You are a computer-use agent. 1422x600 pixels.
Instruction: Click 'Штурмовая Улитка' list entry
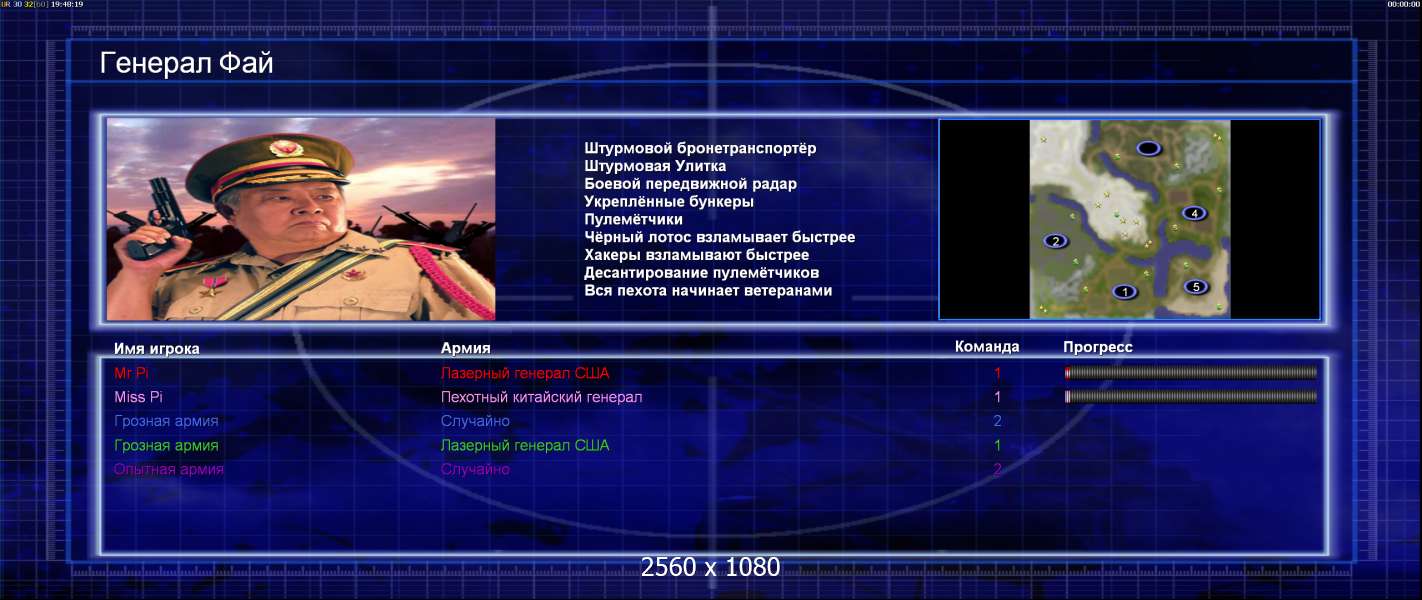pos(655,166)
